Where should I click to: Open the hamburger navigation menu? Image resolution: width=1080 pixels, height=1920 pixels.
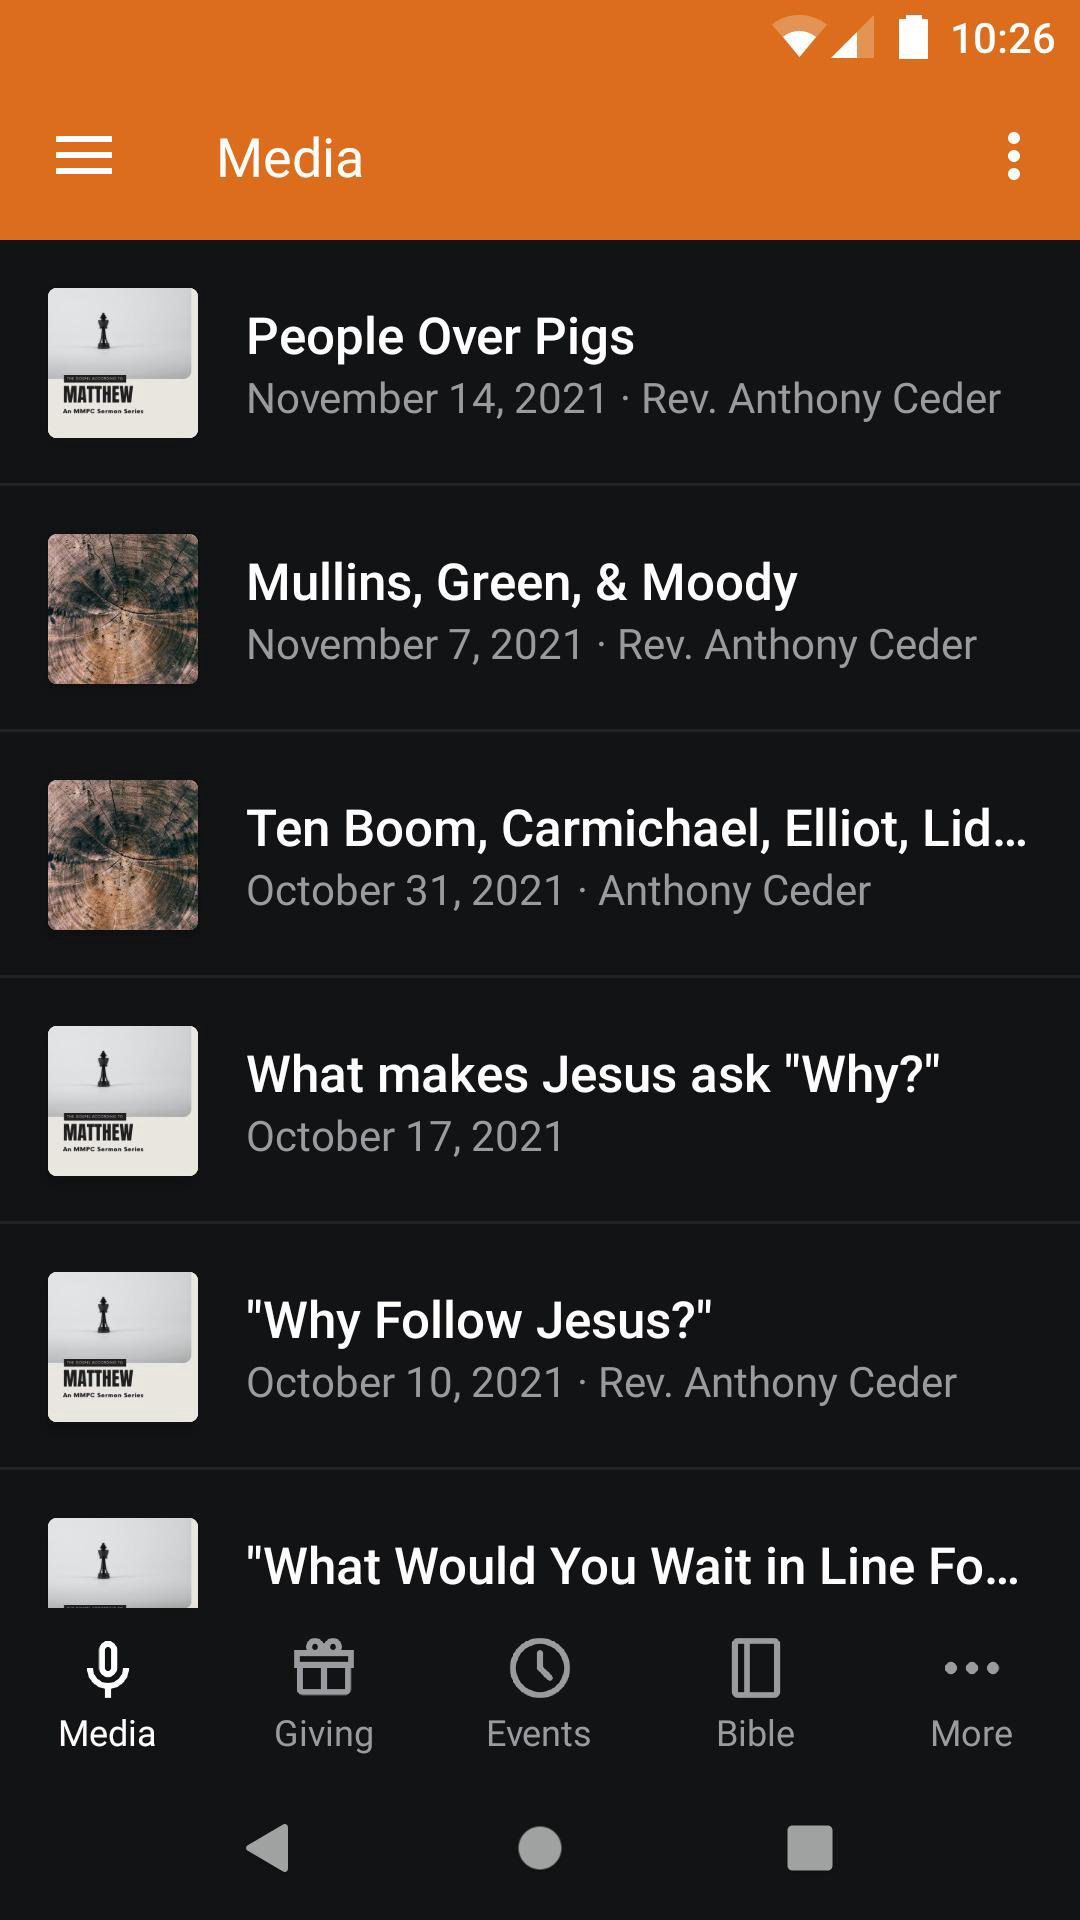[x=84, y=157]
